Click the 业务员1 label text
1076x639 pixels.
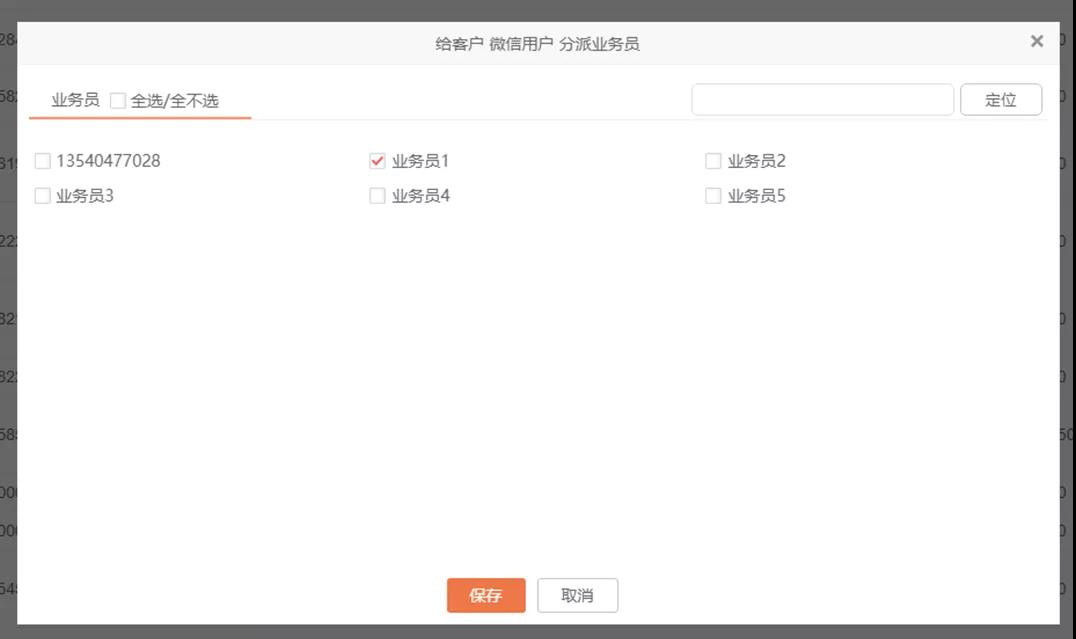(421, 161)
